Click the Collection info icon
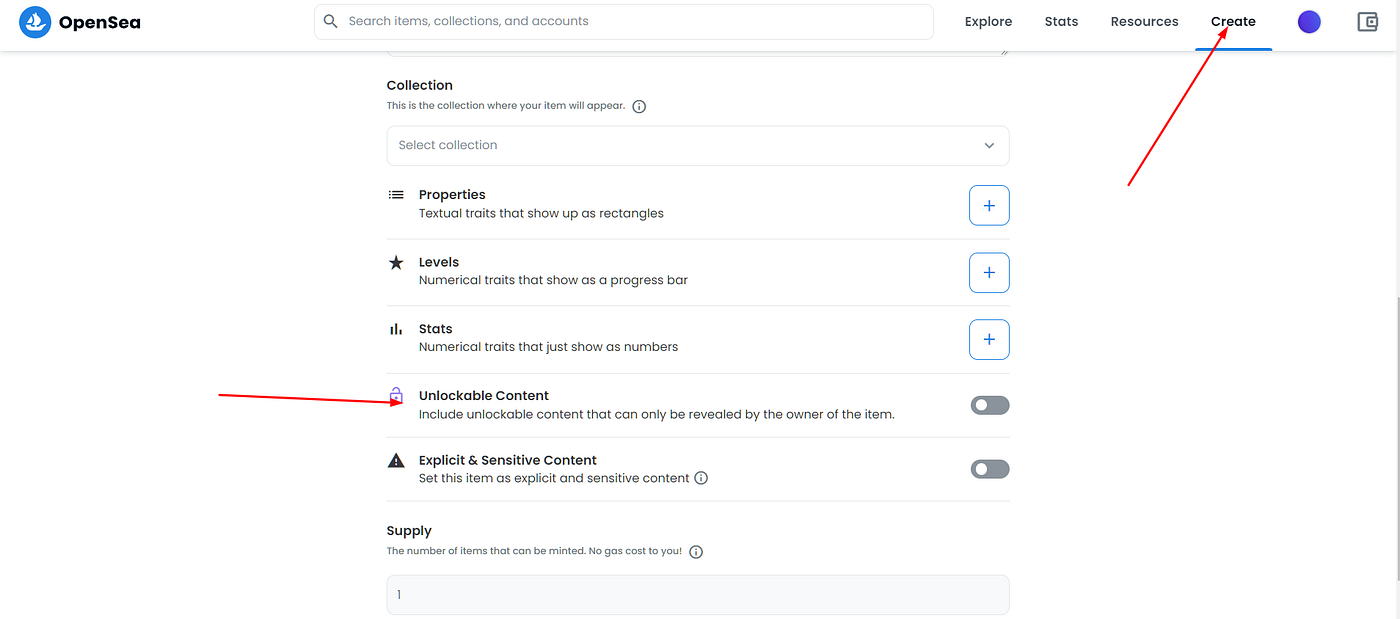1400x619 pixels. point(639,106)
